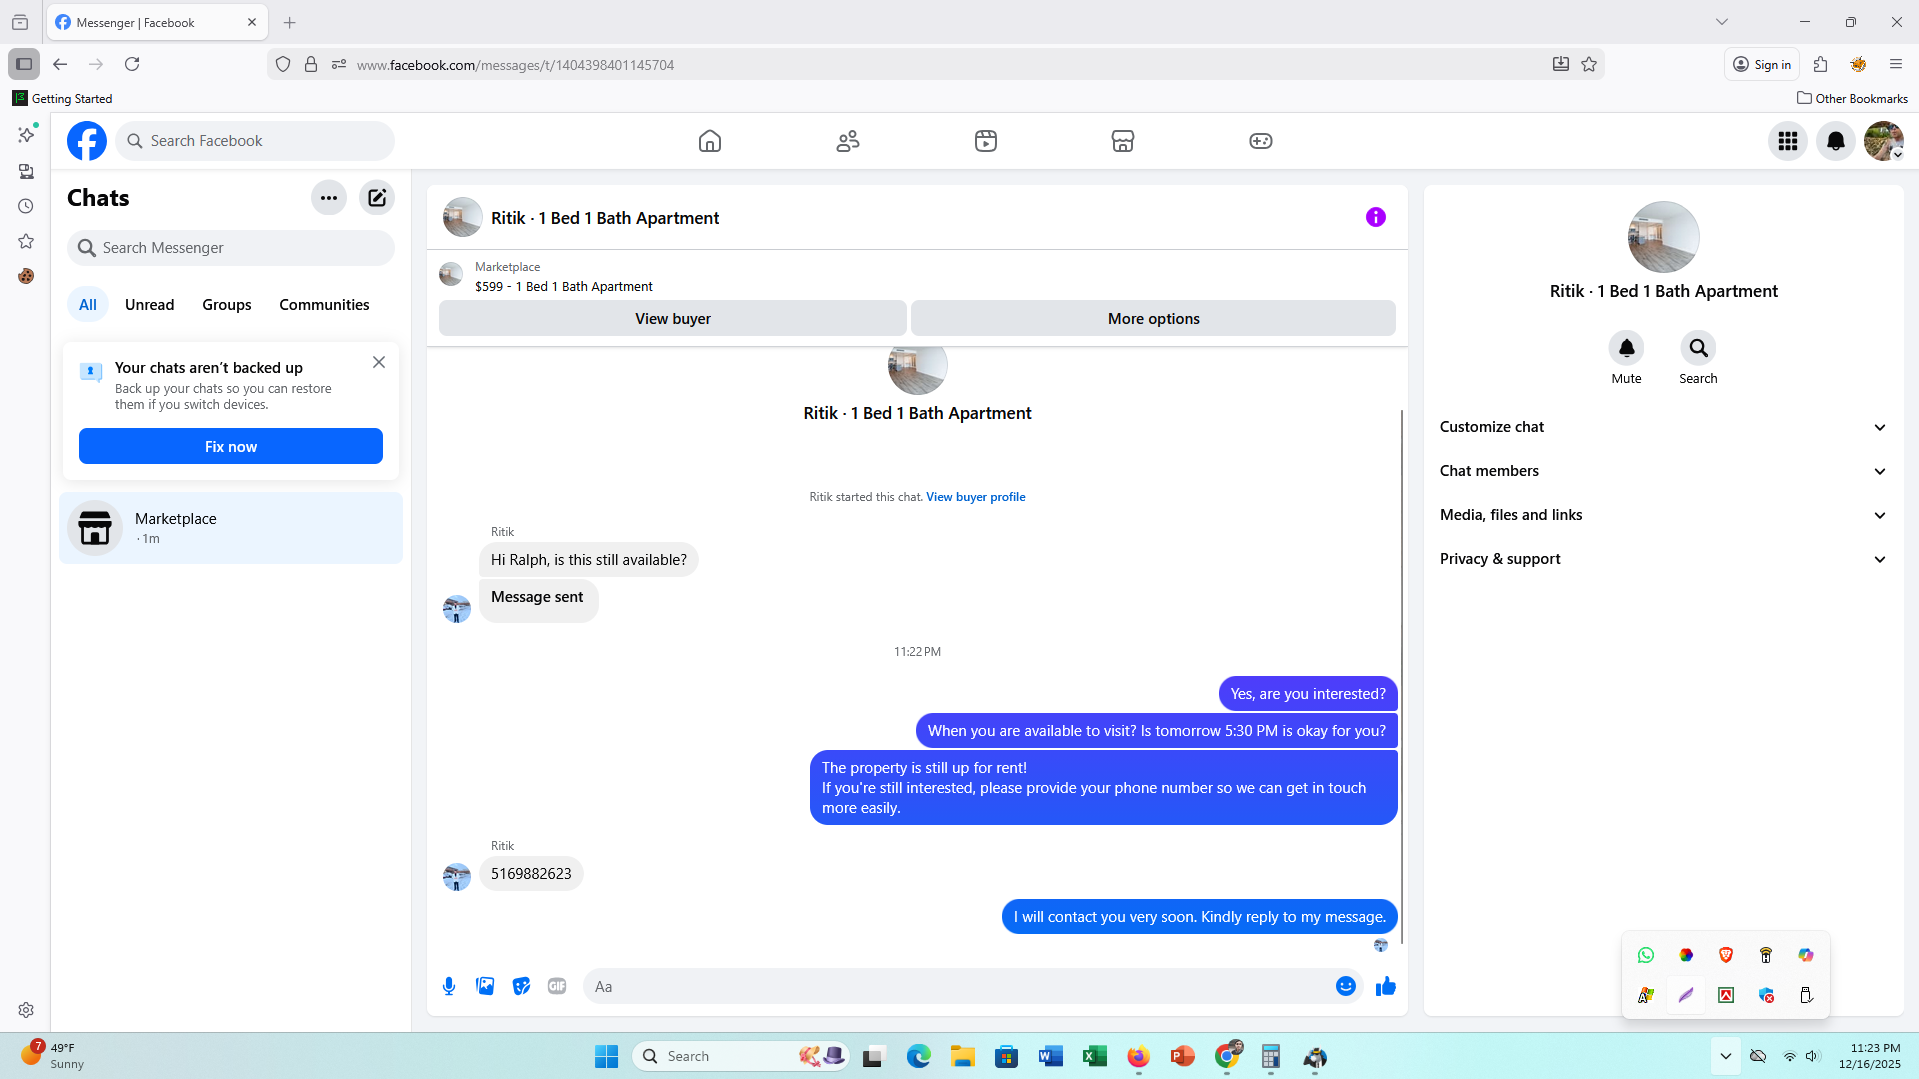
Task: Reload the Messenger page
Action: (132, 65)
